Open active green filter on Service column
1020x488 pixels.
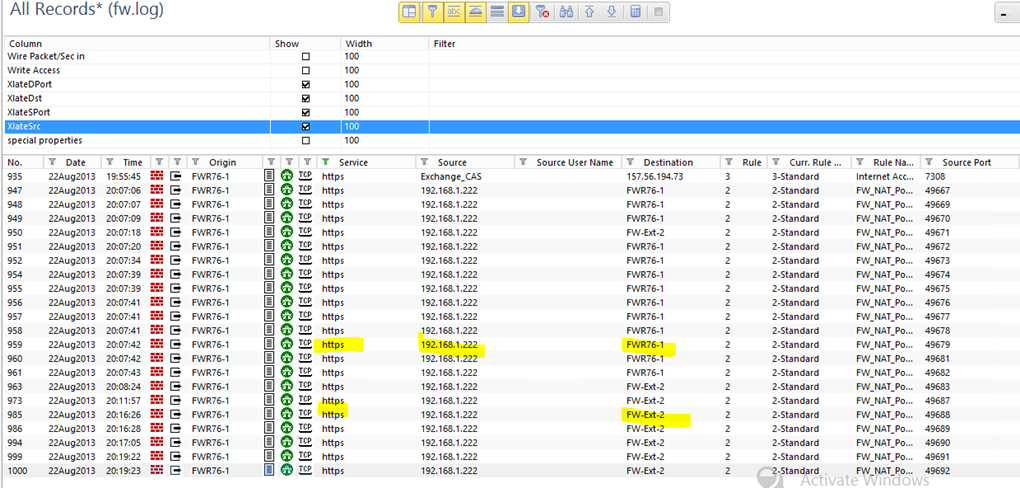(325, 162)
